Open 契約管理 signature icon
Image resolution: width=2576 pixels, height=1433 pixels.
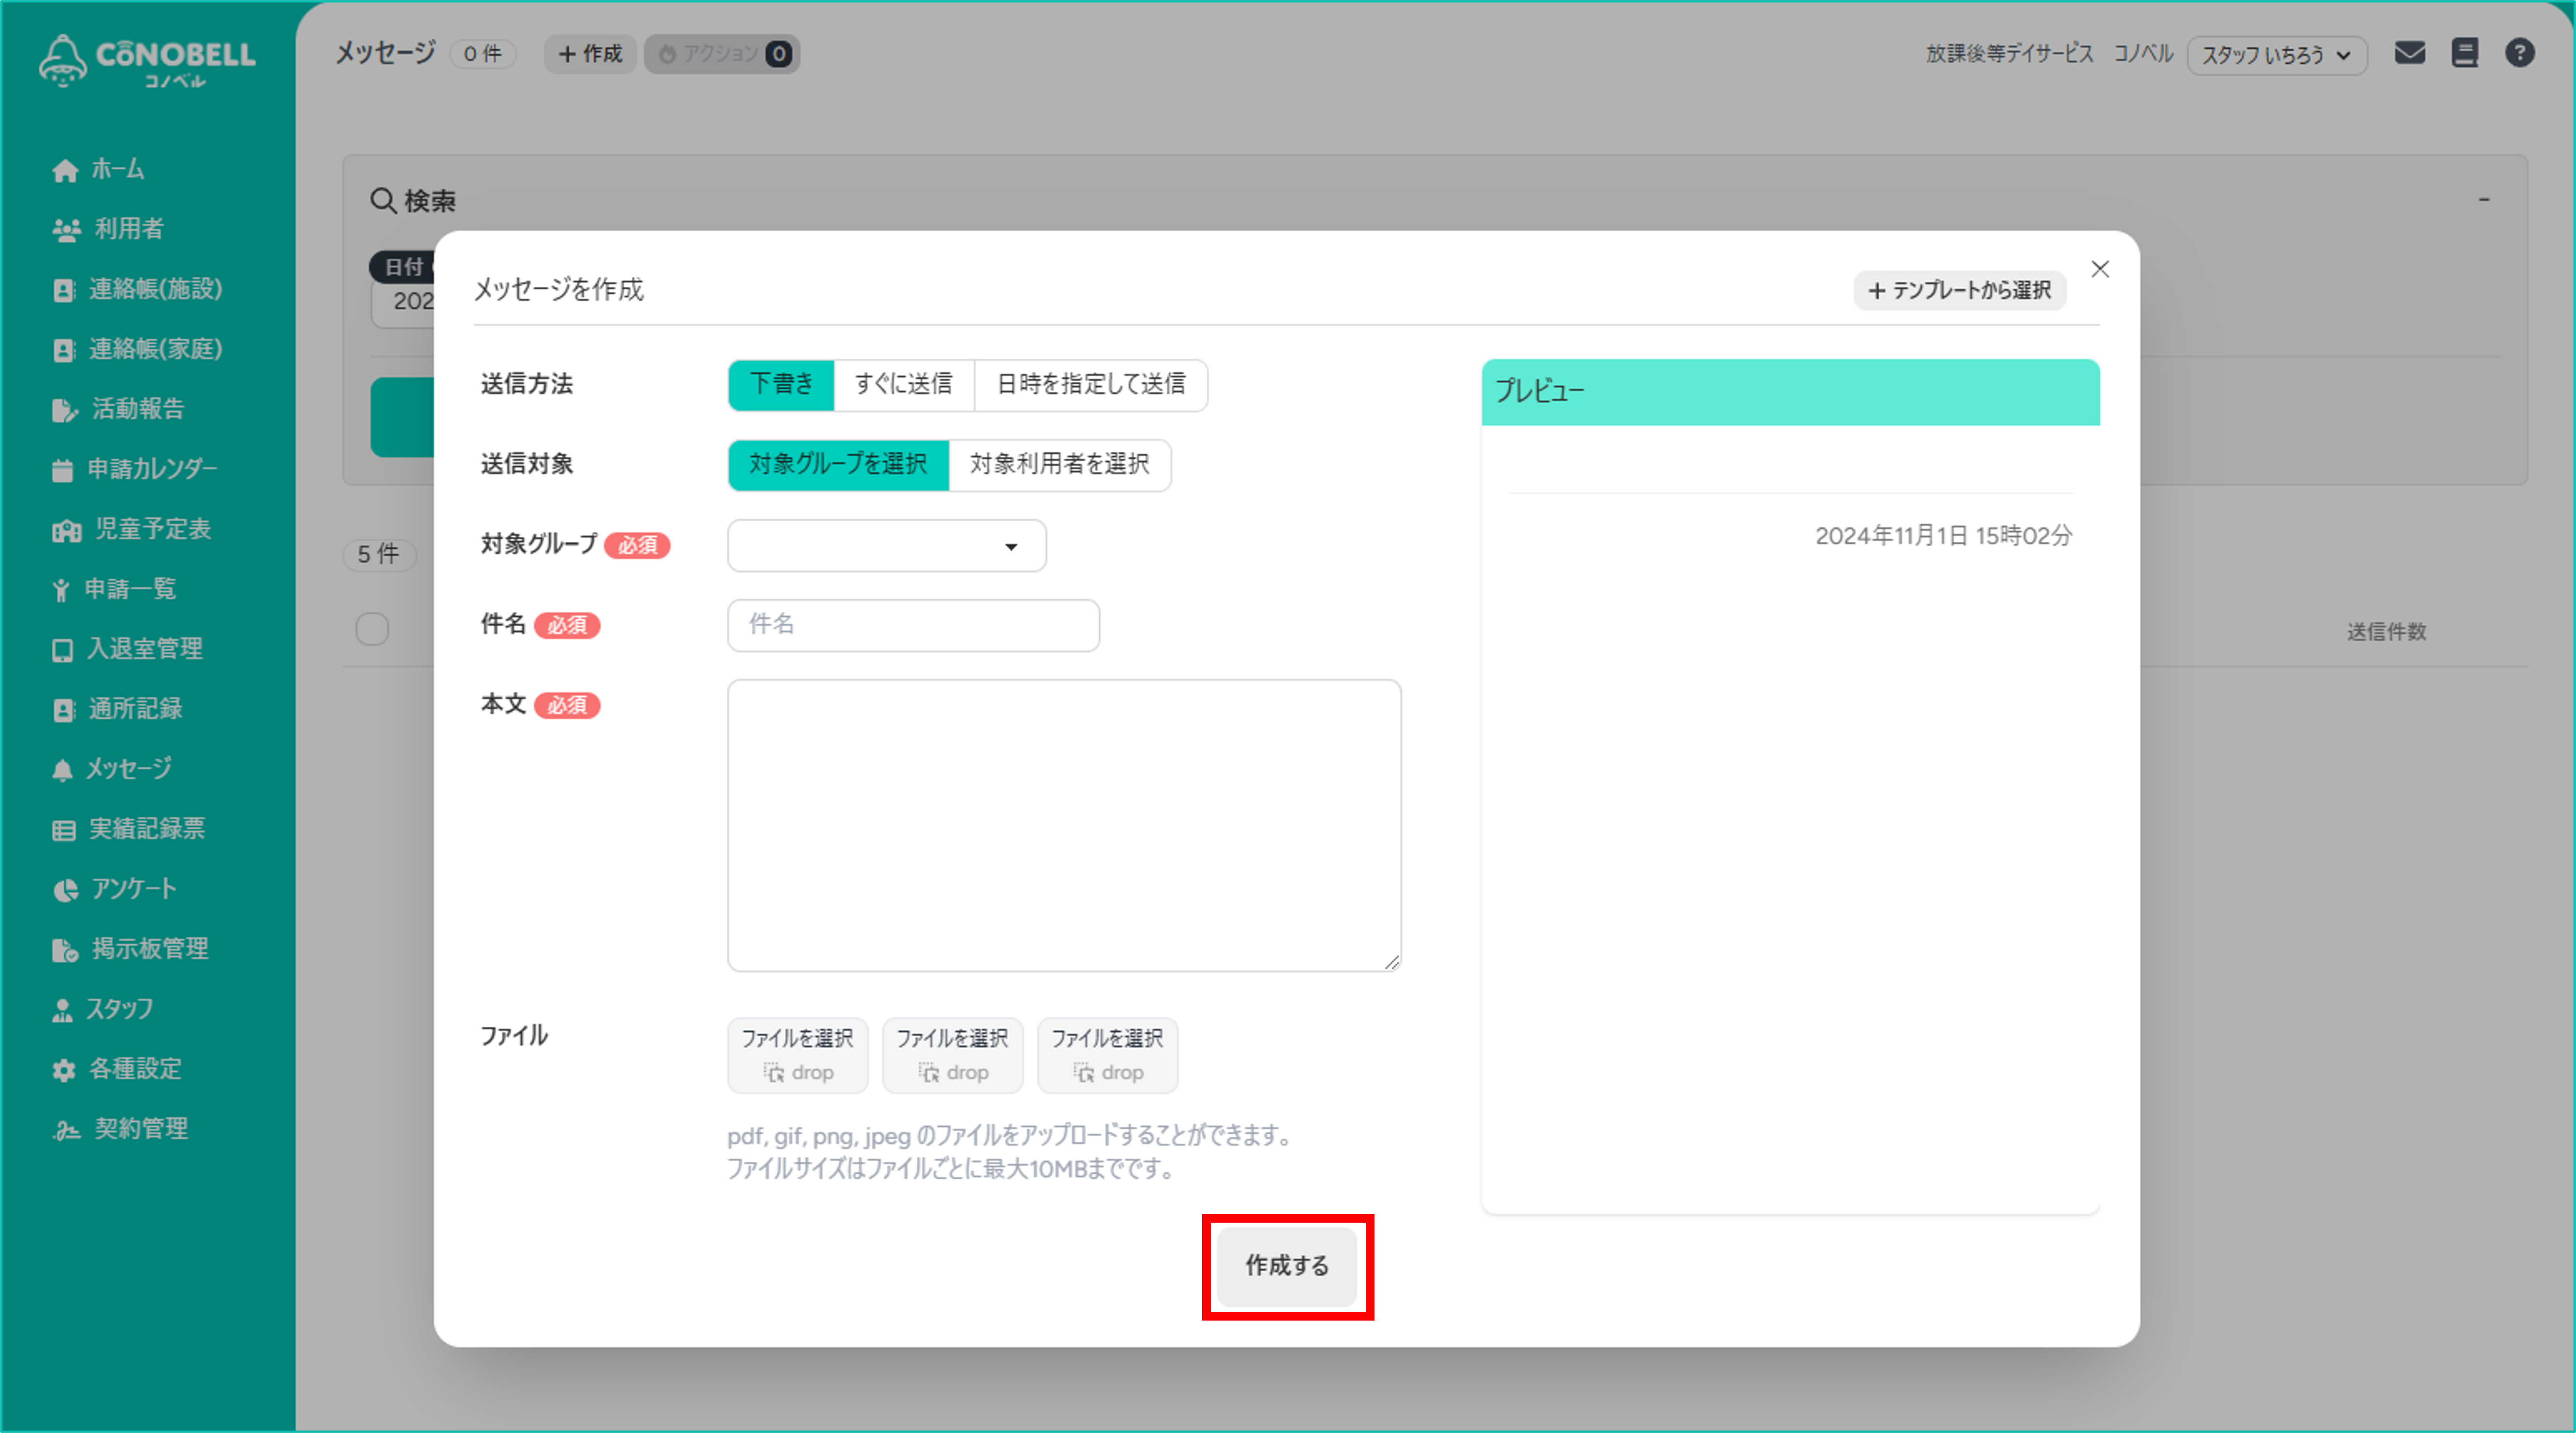click(66, 1130)
